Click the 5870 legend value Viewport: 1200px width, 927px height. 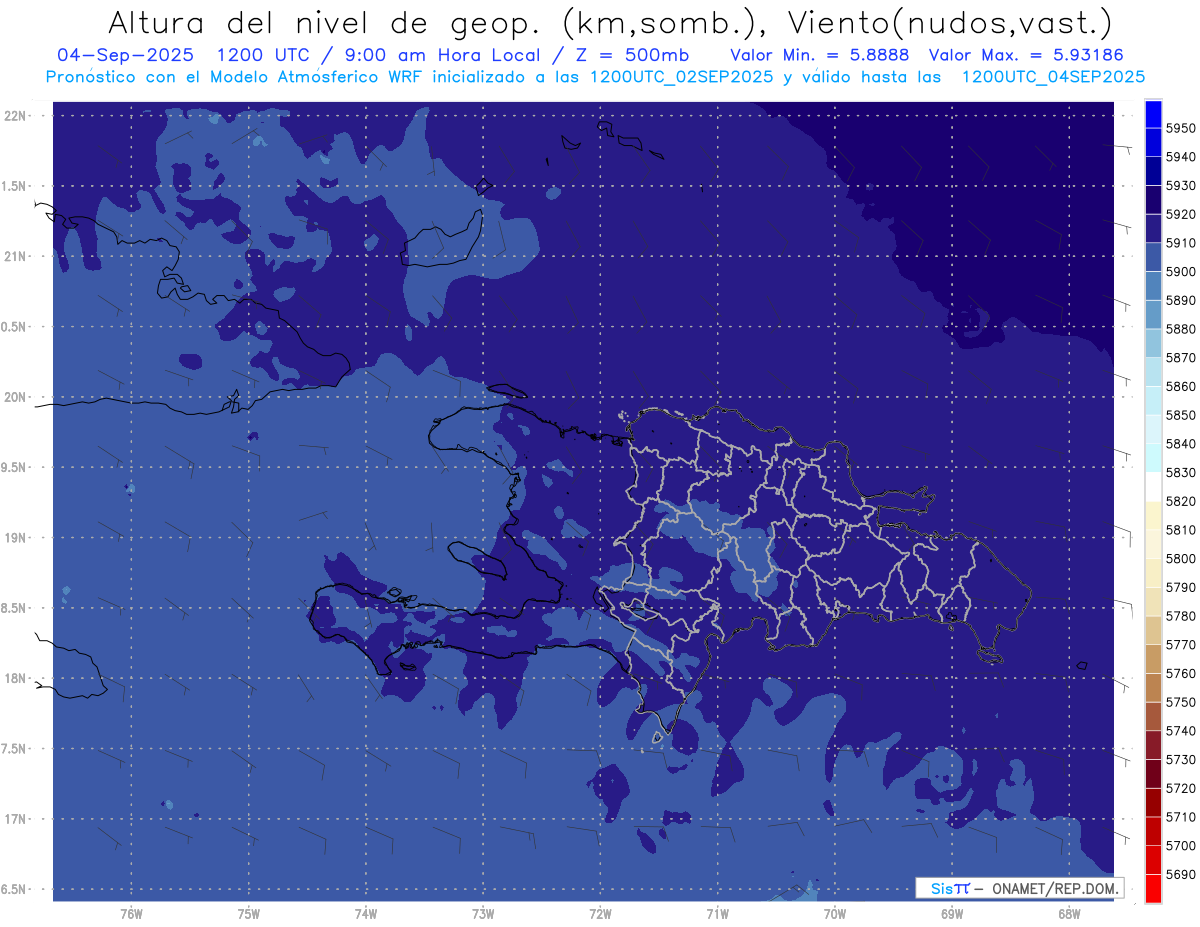tap(1180, 358)
